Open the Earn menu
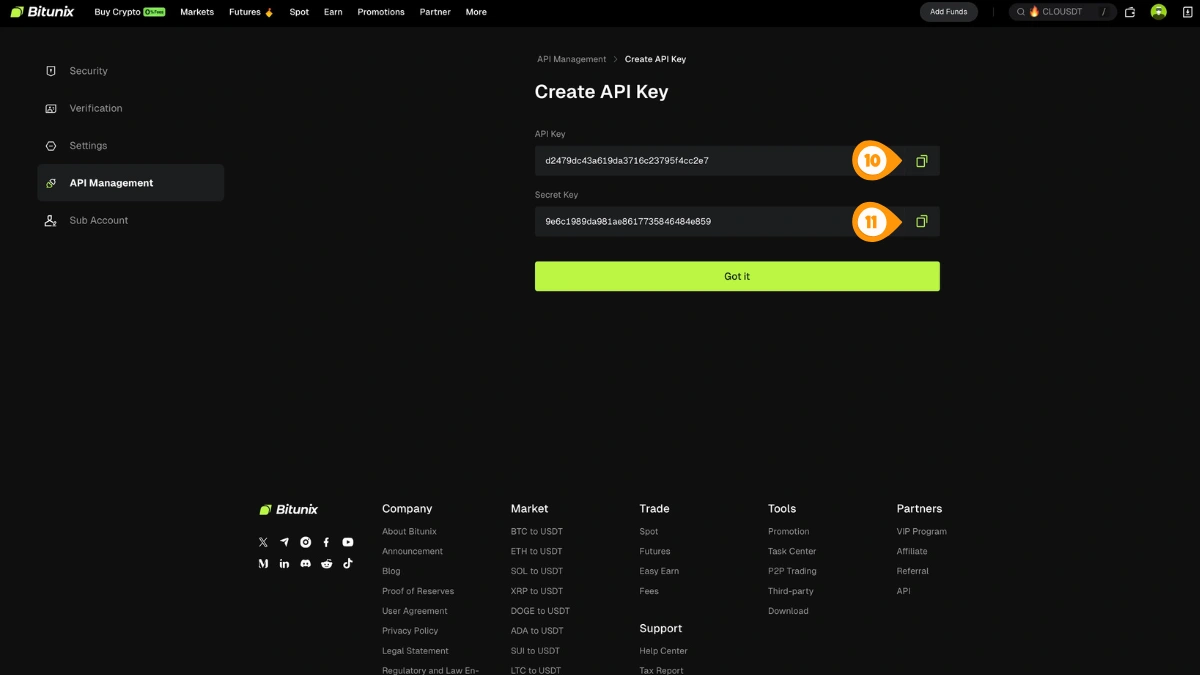 [333, 12]
